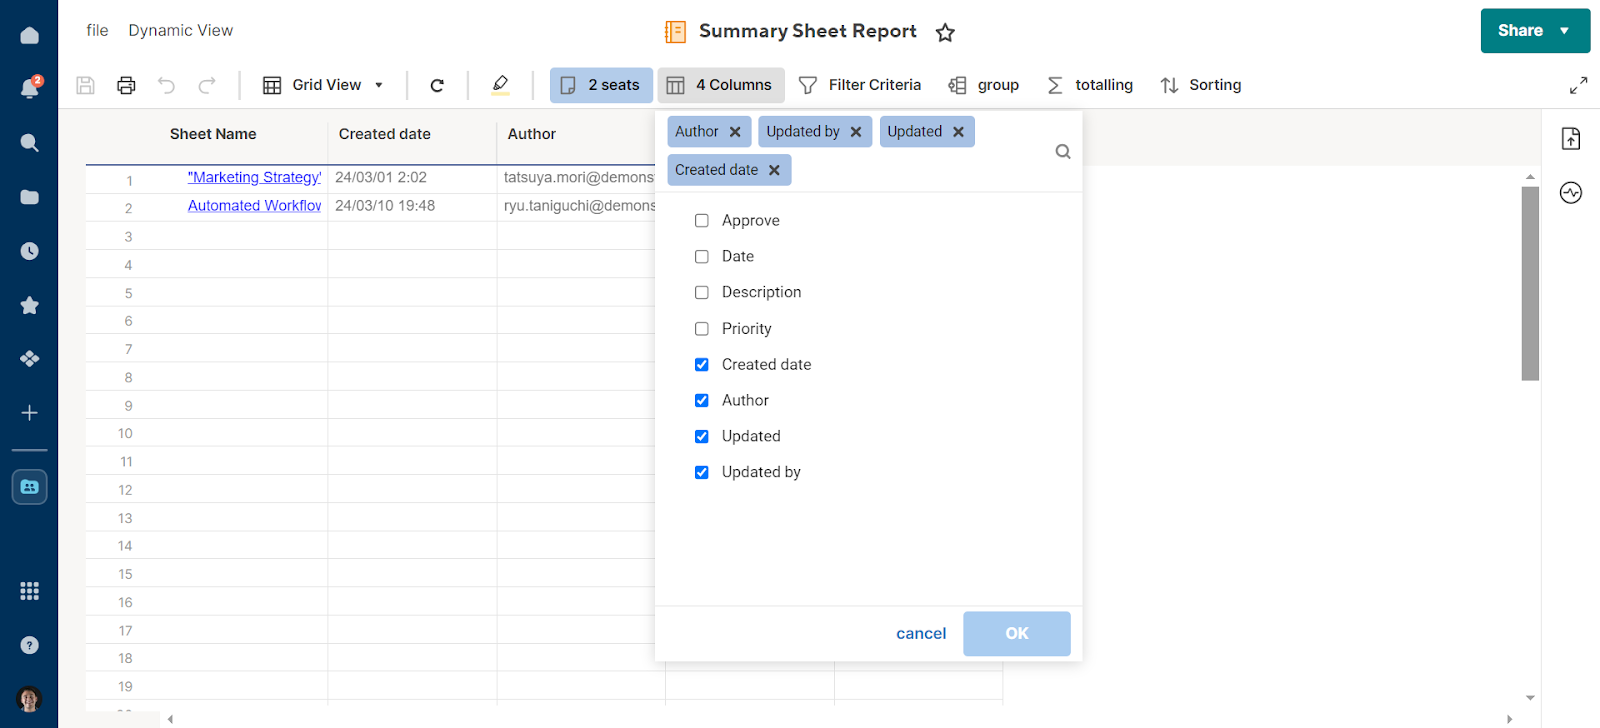Click the plus Create icon in the sidebar
Screen dimensions: 1600x728
[29, 413]
